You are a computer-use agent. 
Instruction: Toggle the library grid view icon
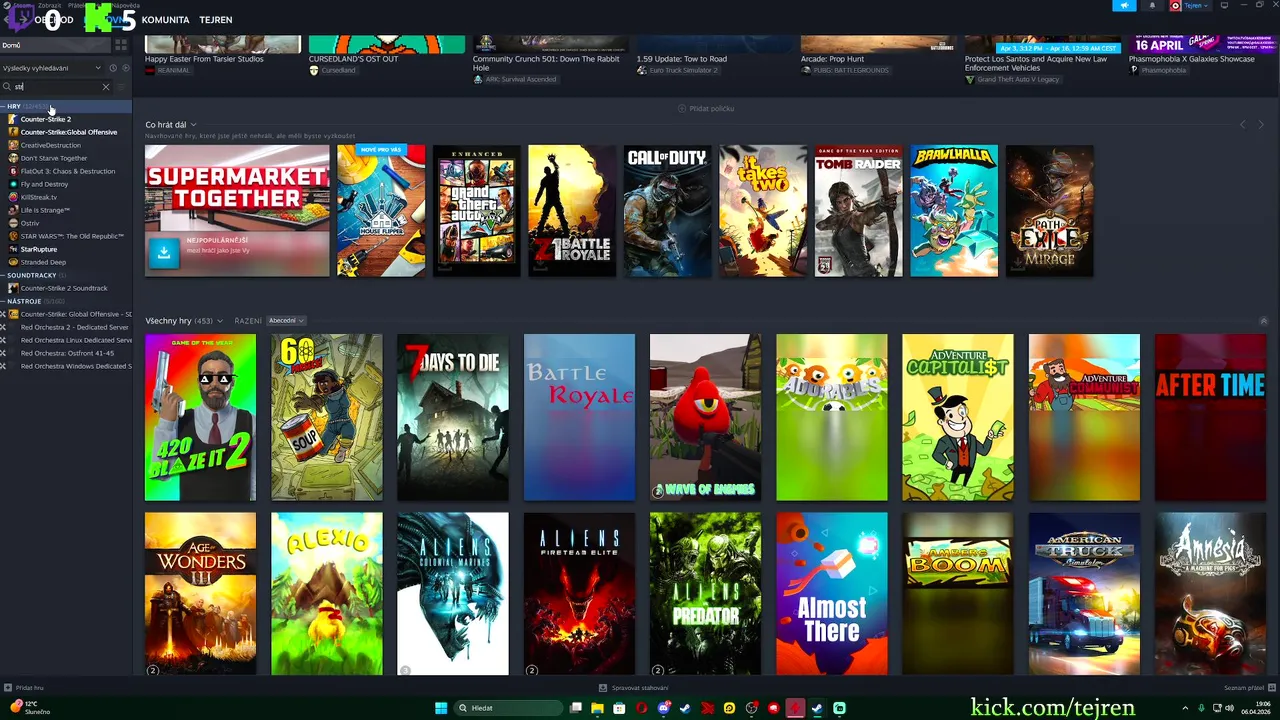click(121, 45)
